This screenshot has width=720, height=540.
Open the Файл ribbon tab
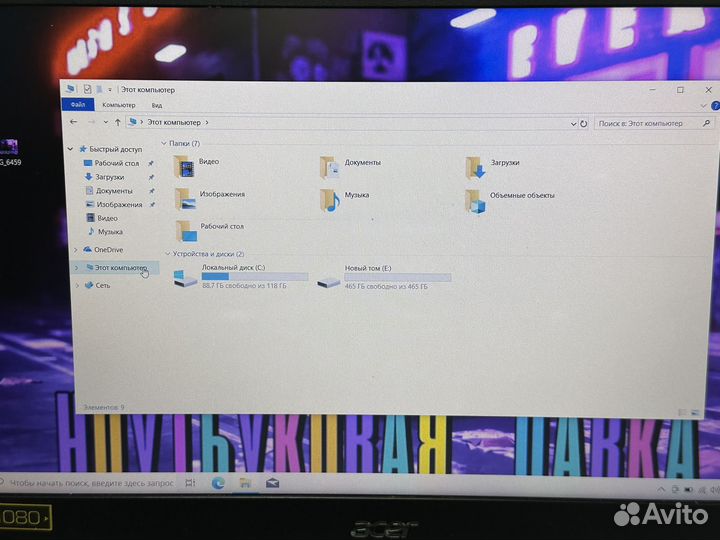pos(78,105)
